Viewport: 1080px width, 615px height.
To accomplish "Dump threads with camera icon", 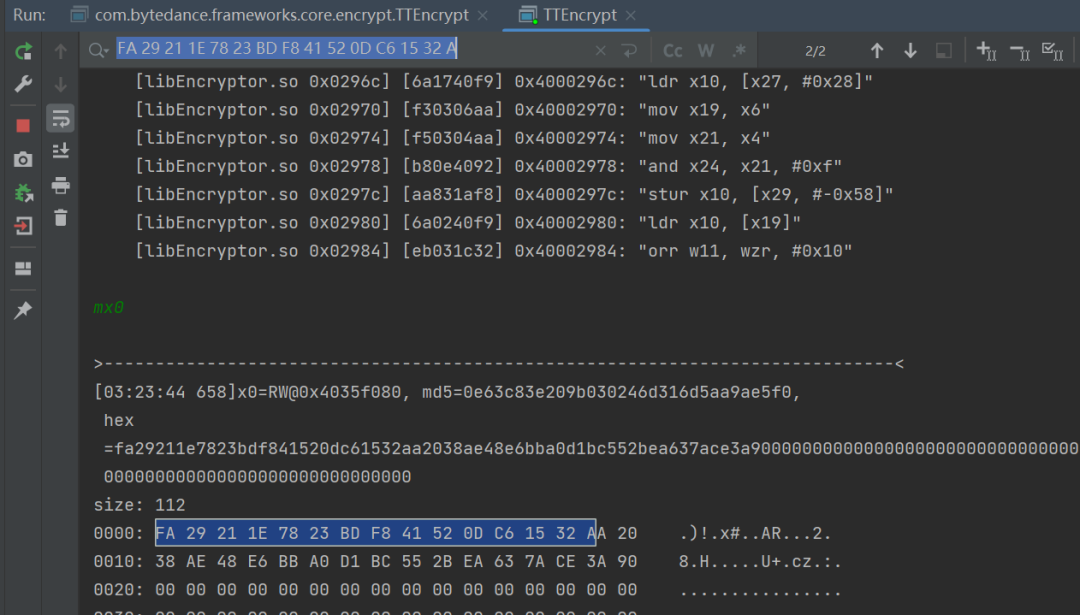I will 23,159.
